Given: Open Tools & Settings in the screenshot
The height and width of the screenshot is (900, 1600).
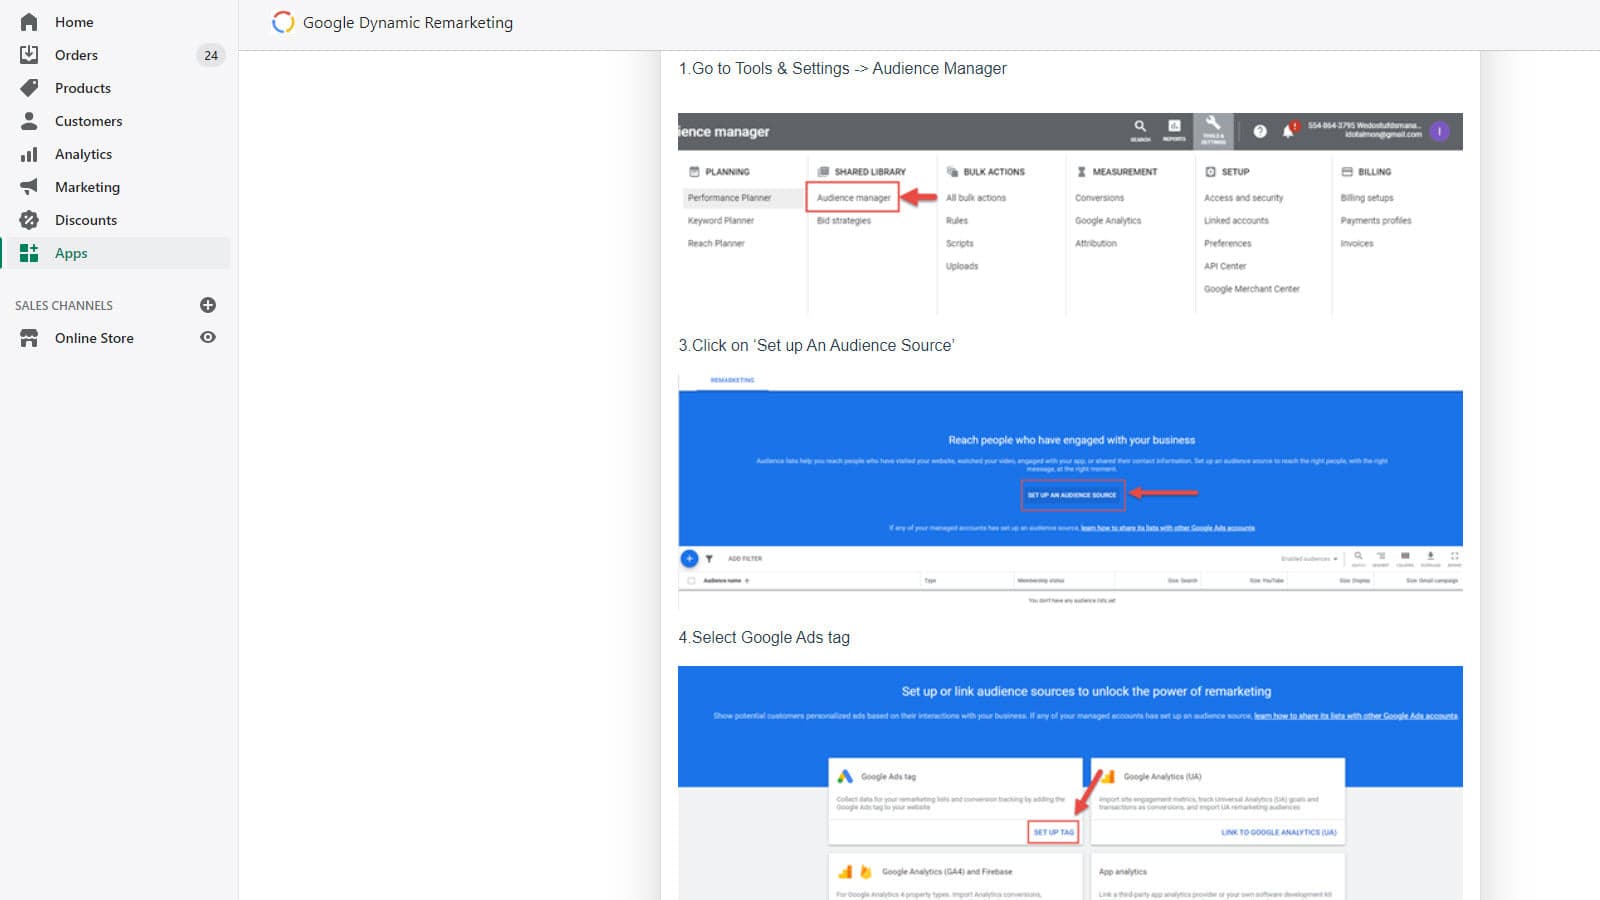Looking at the screenshot, I should pos(1213,131).
